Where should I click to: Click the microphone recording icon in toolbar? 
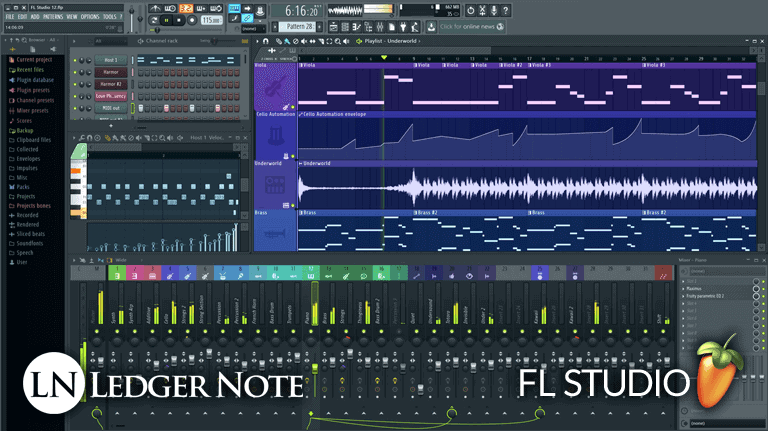pyautogui.click(x=494, y=10)
